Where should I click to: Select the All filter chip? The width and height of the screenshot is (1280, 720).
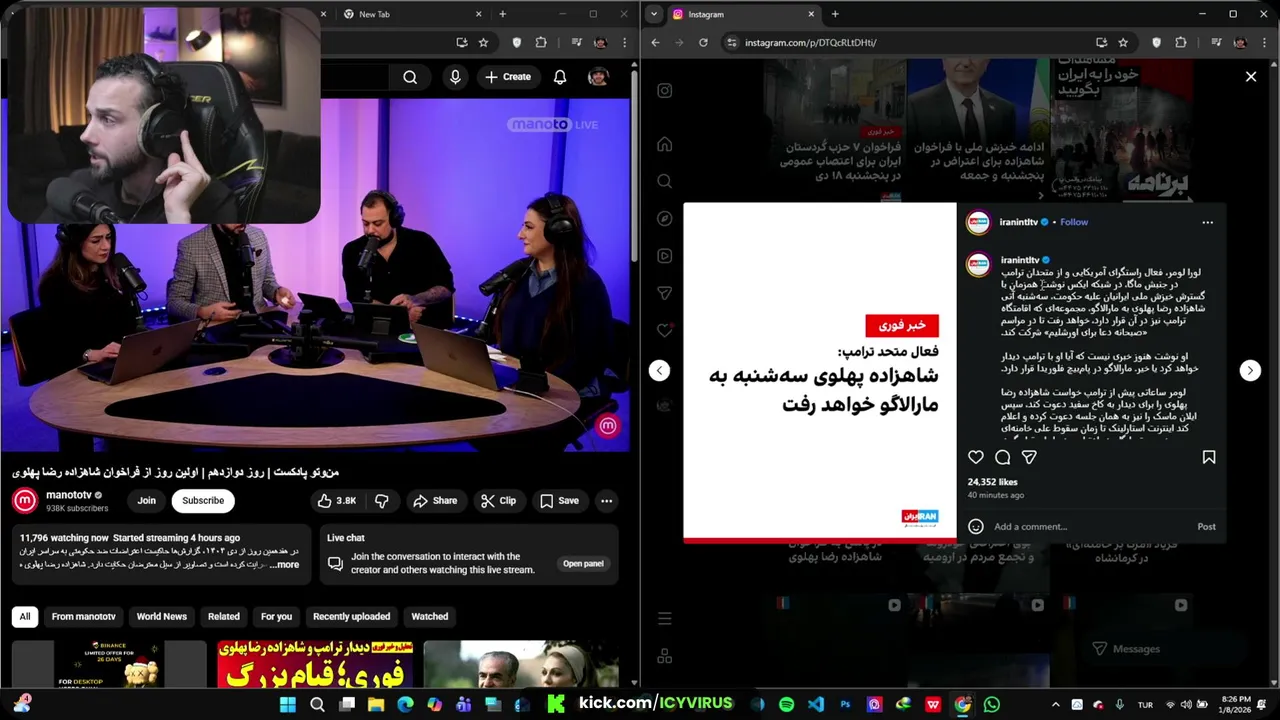click(x=25, y=617)
